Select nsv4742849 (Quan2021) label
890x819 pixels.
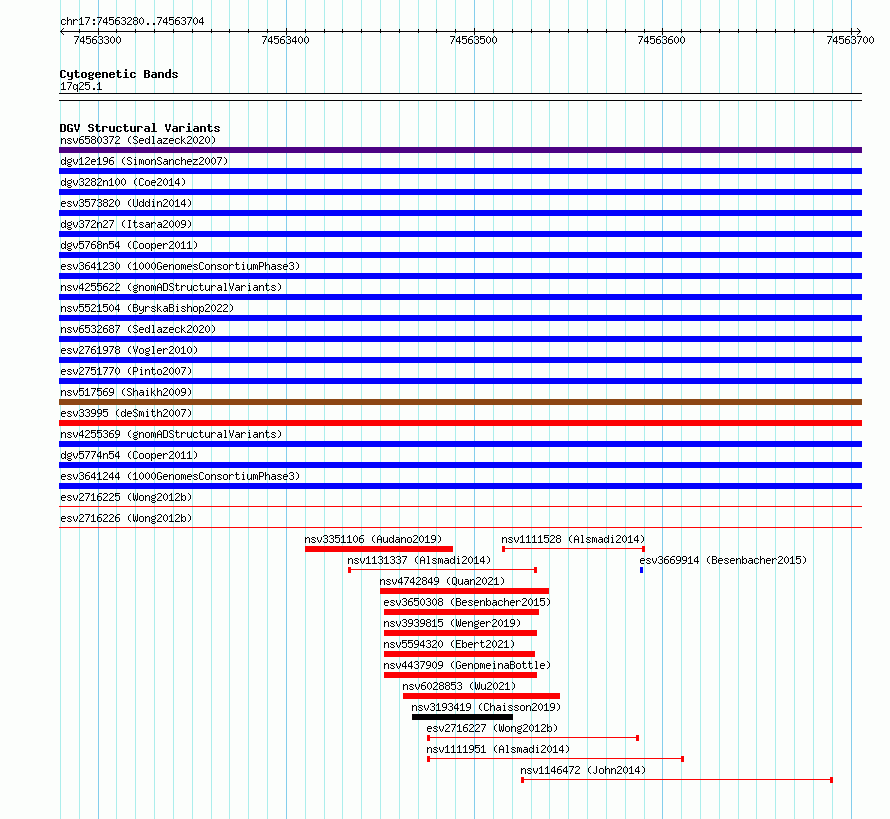point(442,581)
